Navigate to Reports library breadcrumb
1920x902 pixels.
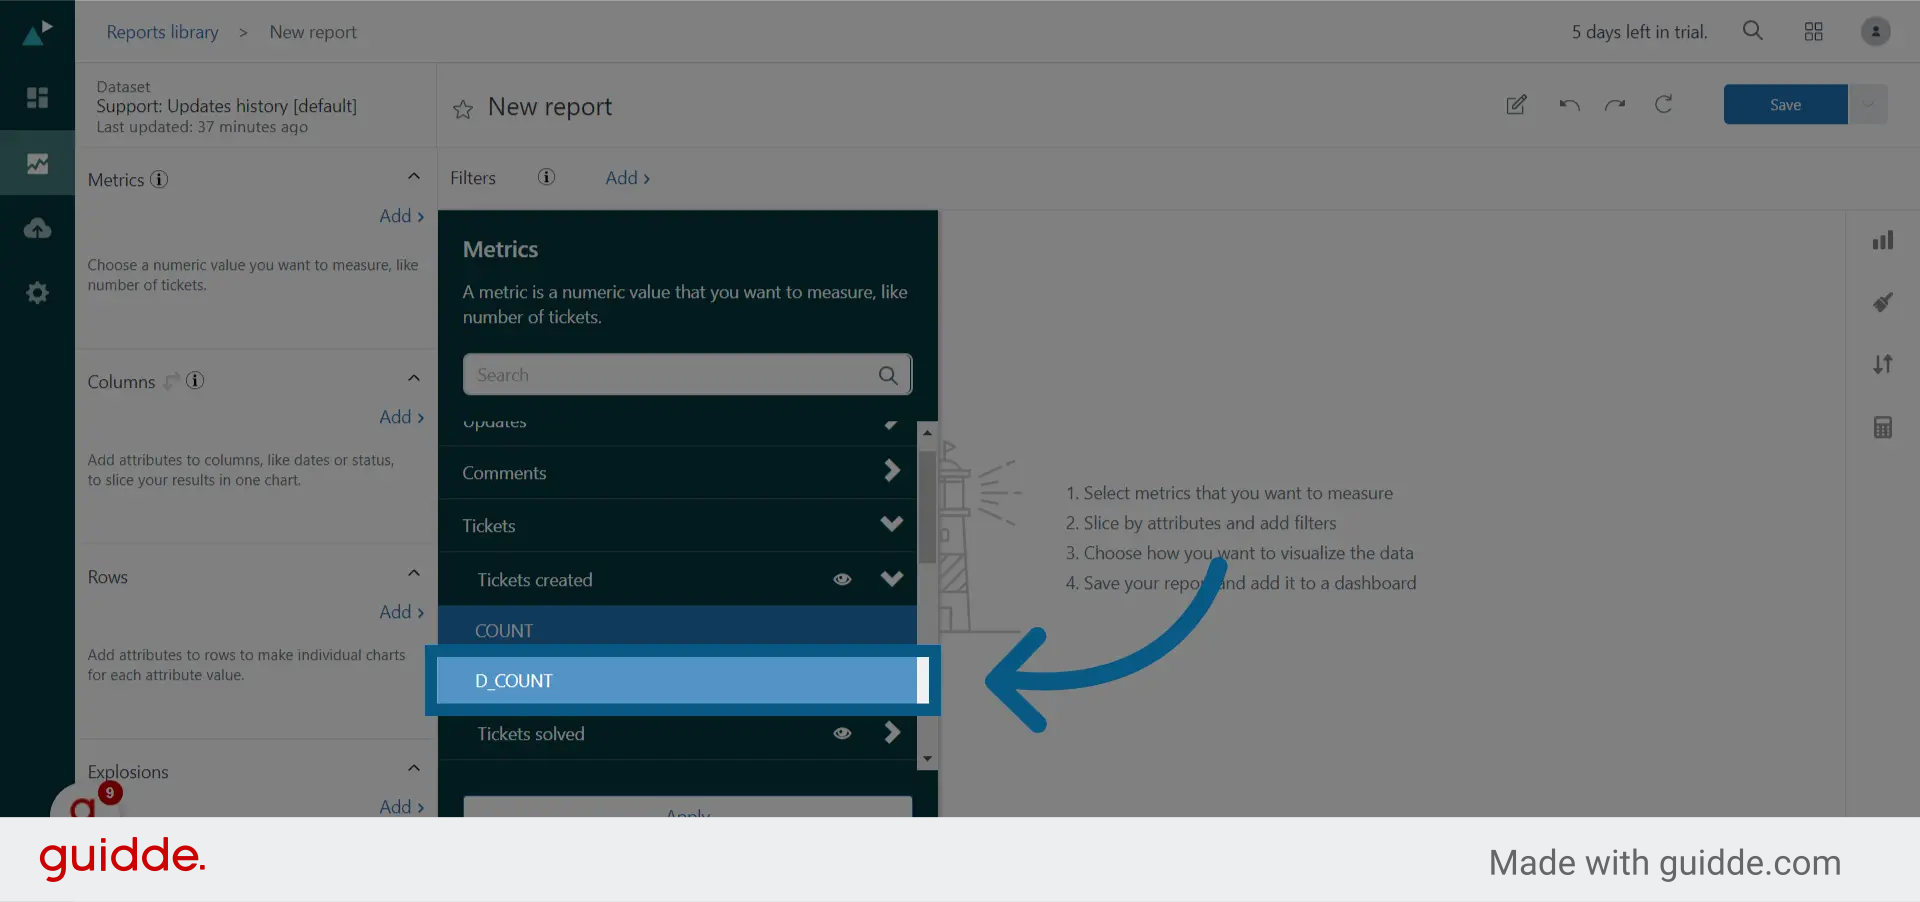[162, 32]
